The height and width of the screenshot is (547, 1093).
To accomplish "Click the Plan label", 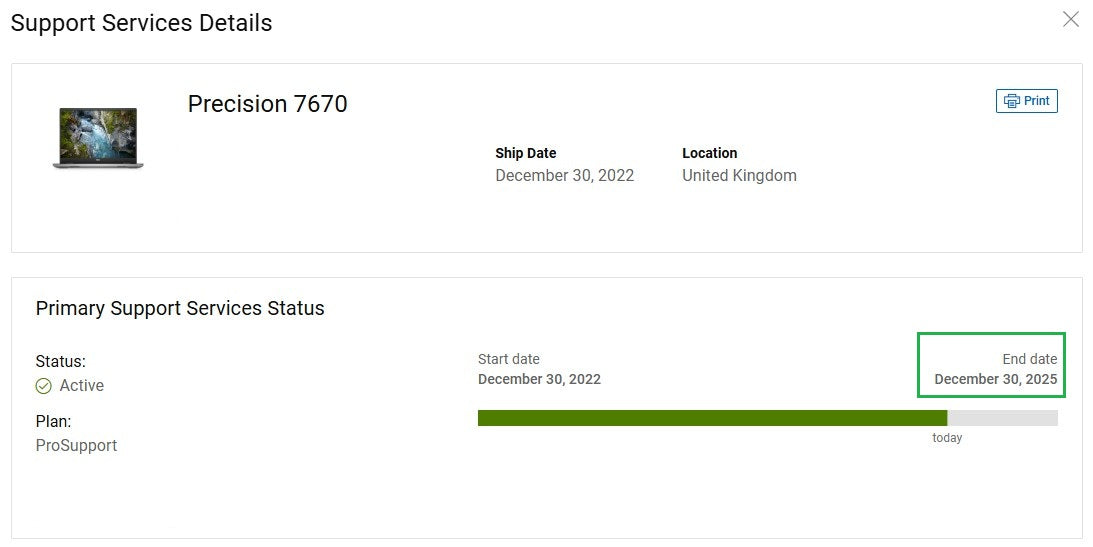I will [x=54, y=421].
